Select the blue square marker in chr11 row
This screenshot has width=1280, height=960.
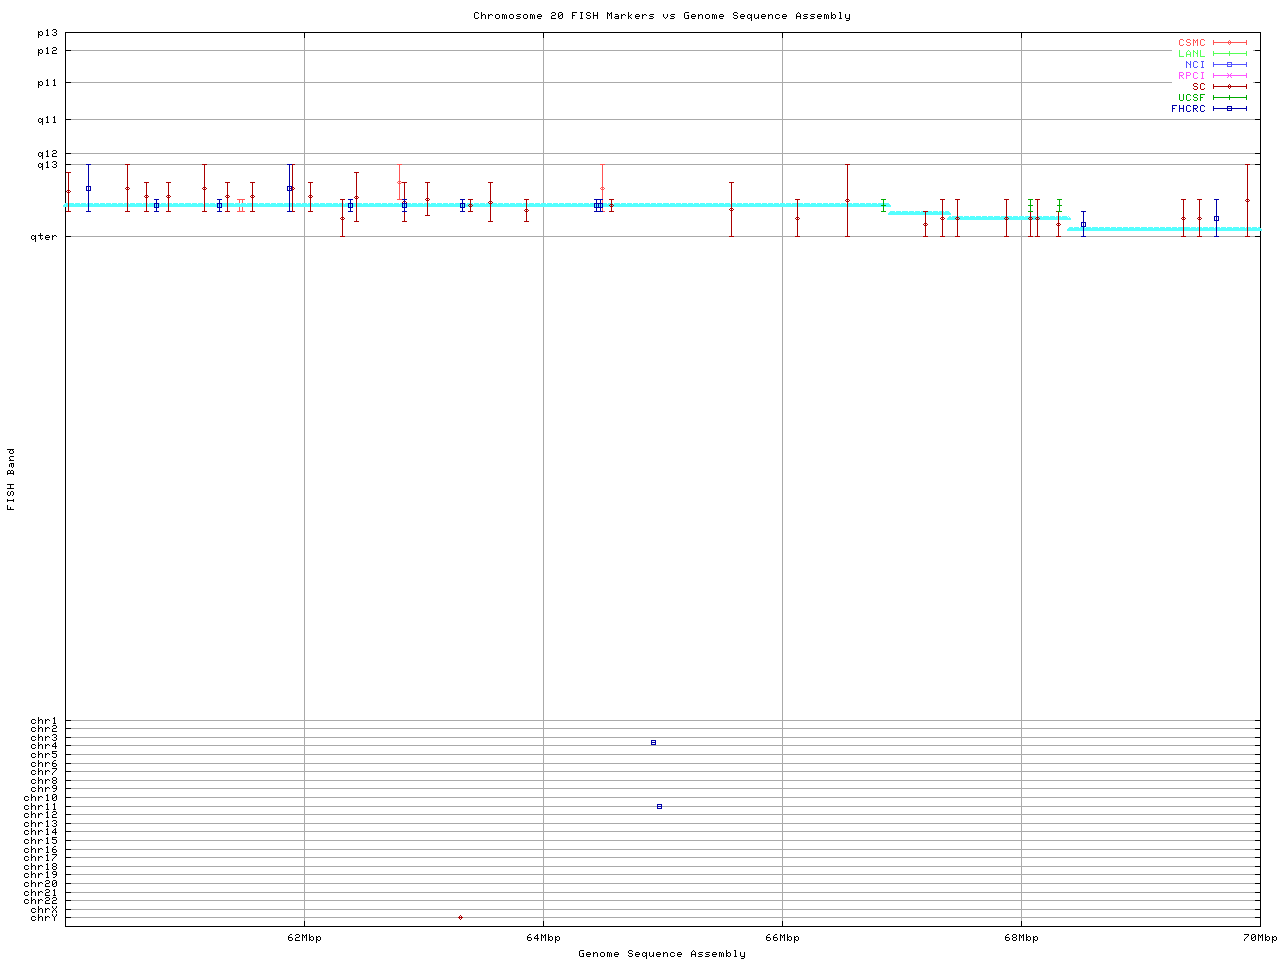click(659, 806)
